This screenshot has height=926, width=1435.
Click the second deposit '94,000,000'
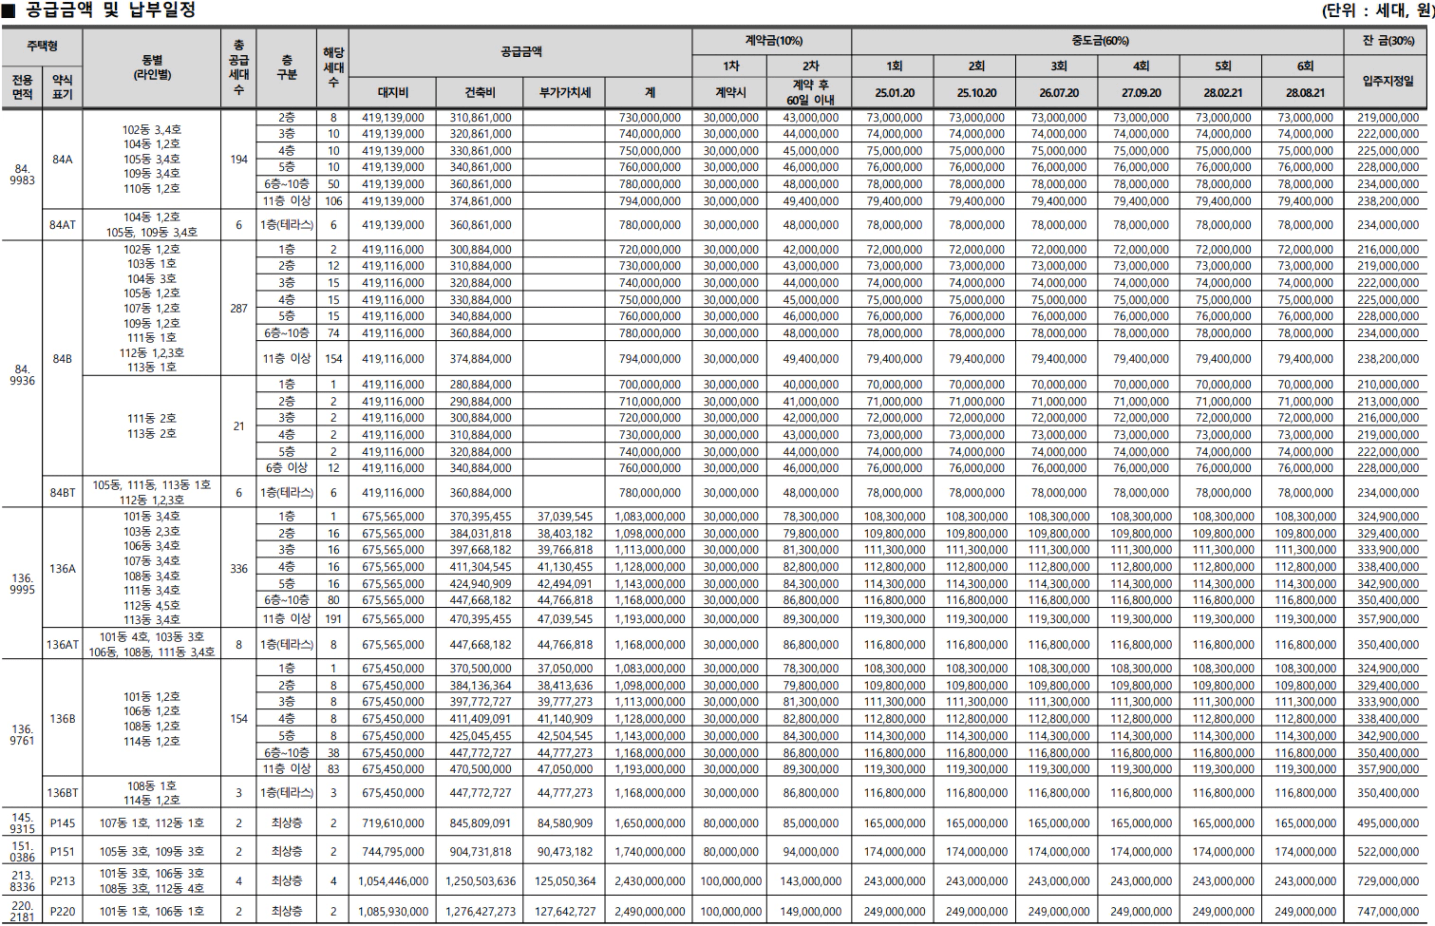click(x=811, y=852)
